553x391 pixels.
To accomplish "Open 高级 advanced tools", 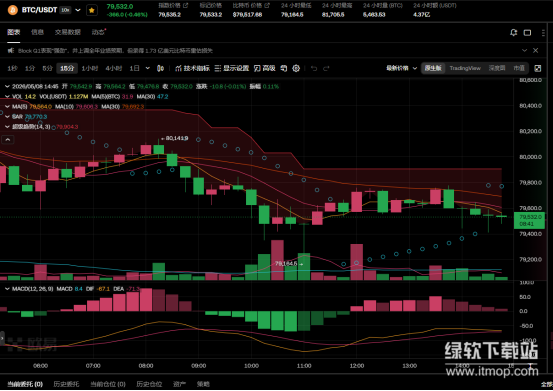I will pos(265,68).
